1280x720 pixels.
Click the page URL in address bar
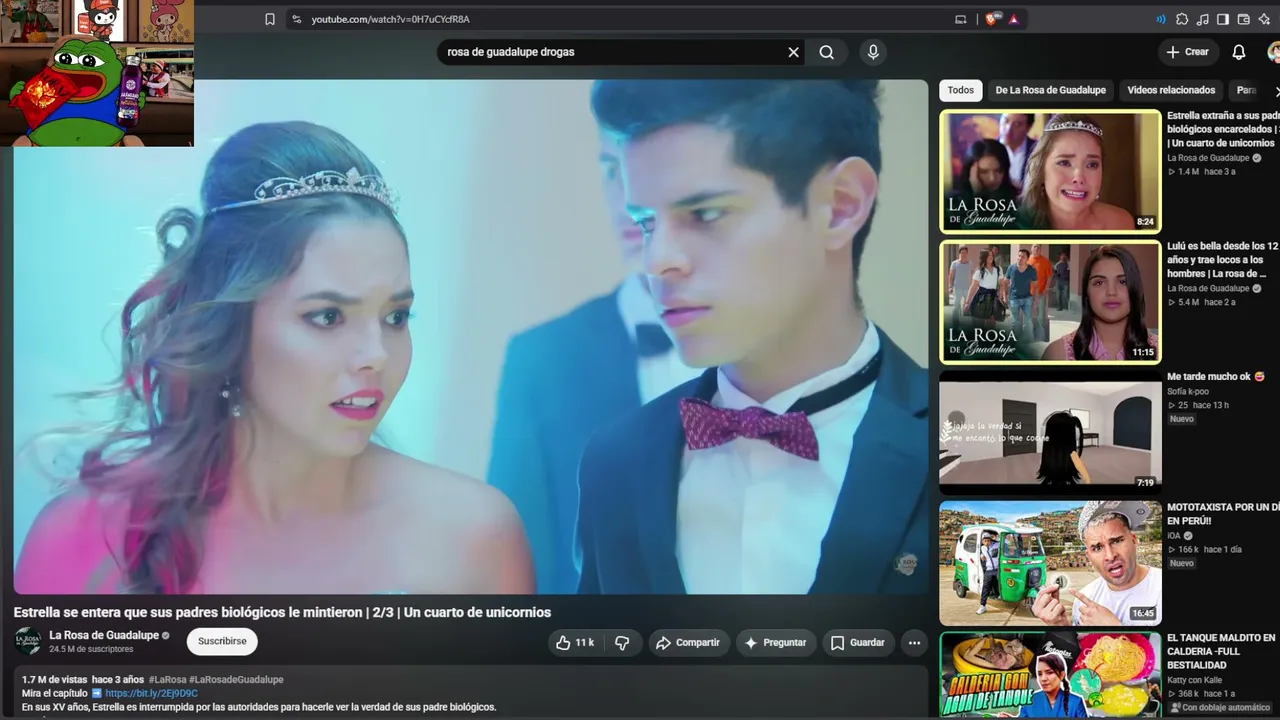coord(390,19)
